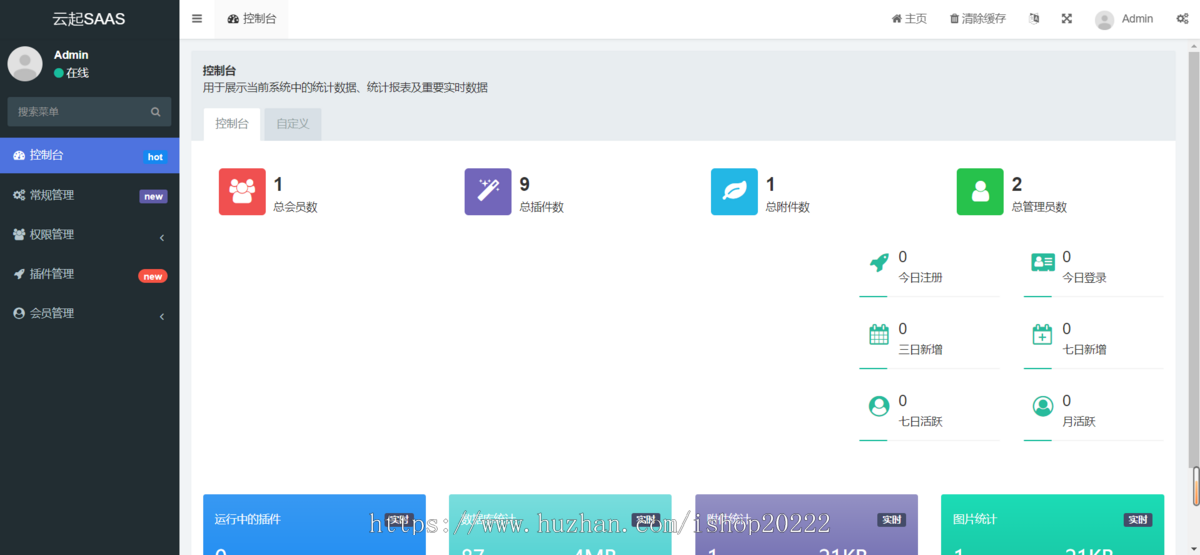Select 控制台 in the sidebar menu
Image resolution: width=1200 pixels, height=555 pixels.
pyautogui.click(x=90, y=156)
